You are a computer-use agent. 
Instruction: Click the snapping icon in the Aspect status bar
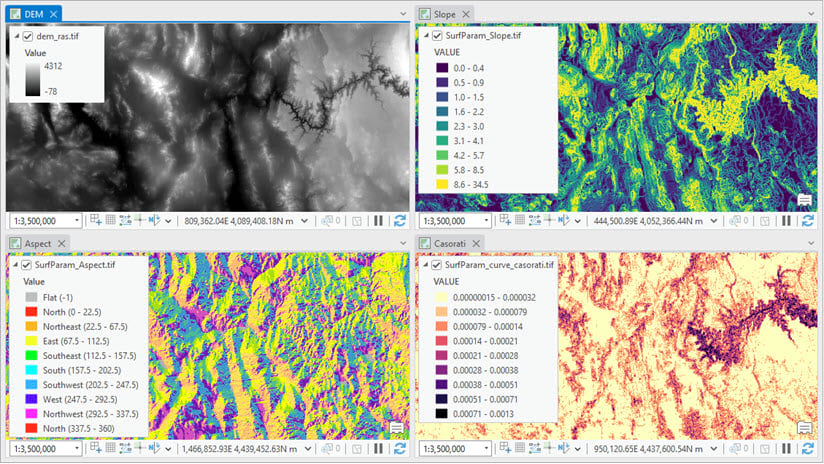coord(96,448)
